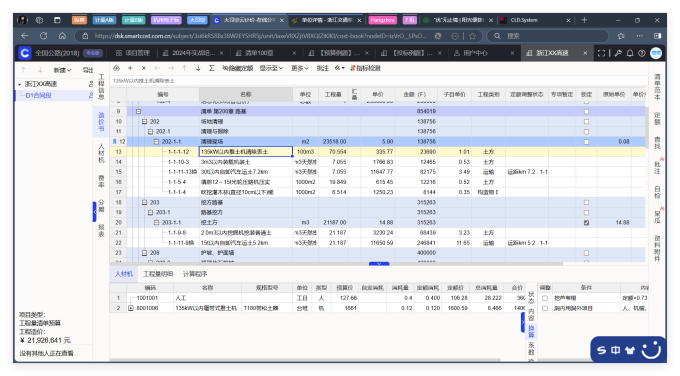Switch to the 工程量明细 tab
The image size is (680, 376).
click(158, 274)
